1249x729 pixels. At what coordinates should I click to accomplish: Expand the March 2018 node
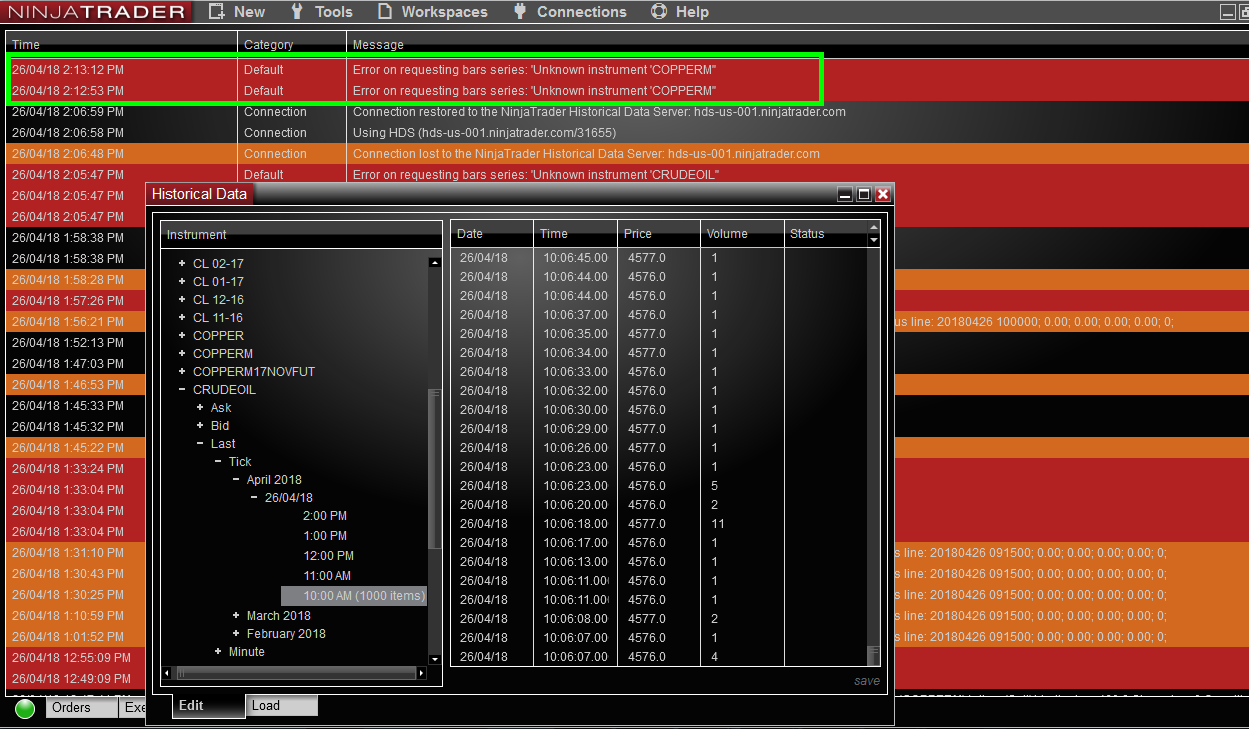pos(236,616)
